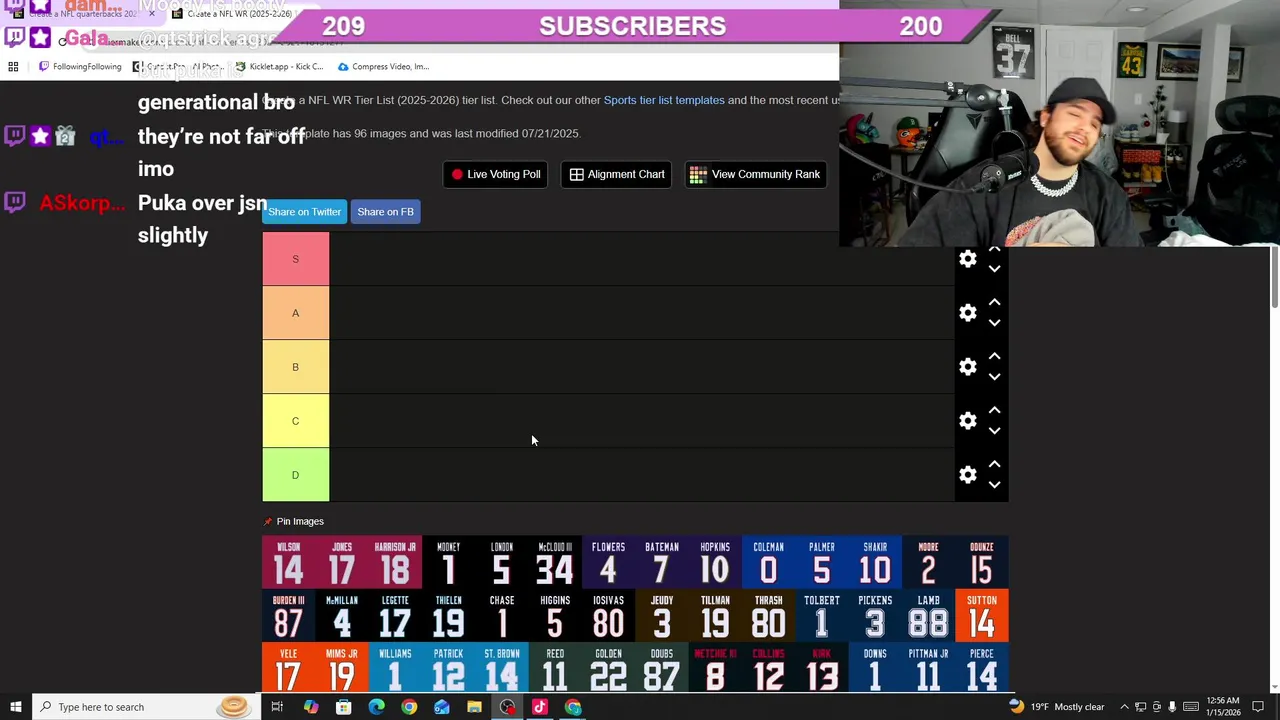Open Sports tier list templates link
The height and width of the screenshot is (720, 1280).
(664, 100)
